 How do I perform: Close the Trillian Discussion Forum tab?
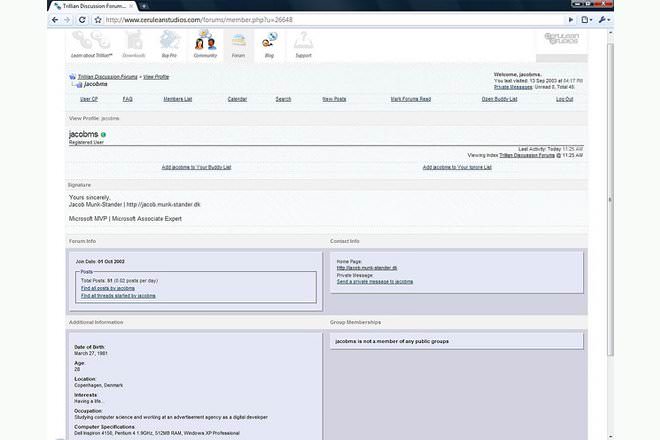point(131,6)
